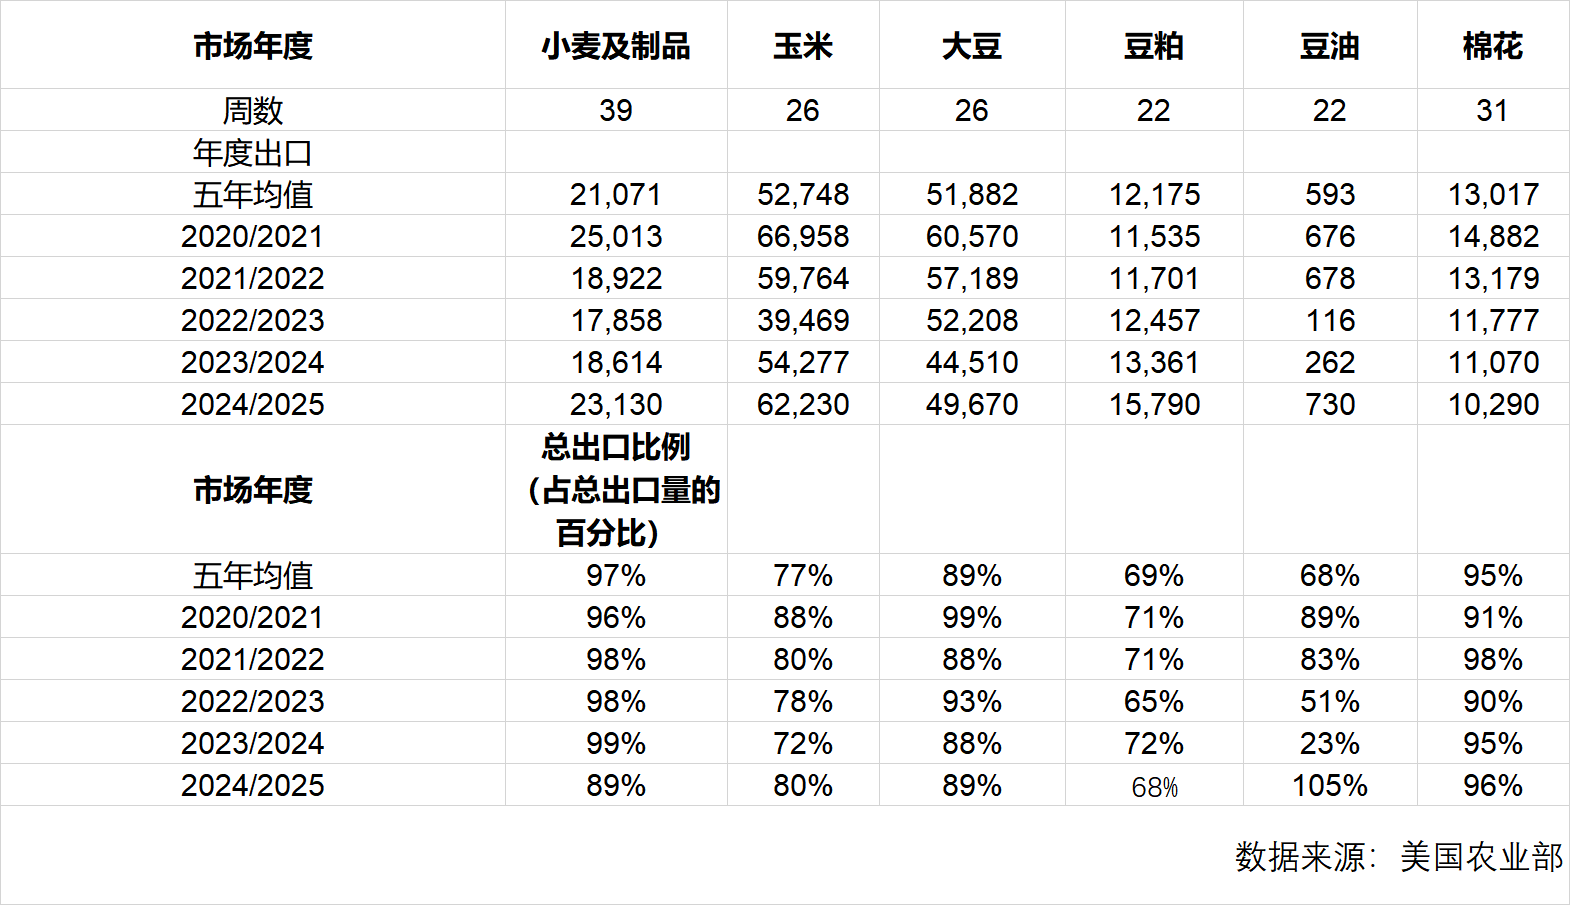
Task: Click the 大豆 header cell
Action: point(971,46)
